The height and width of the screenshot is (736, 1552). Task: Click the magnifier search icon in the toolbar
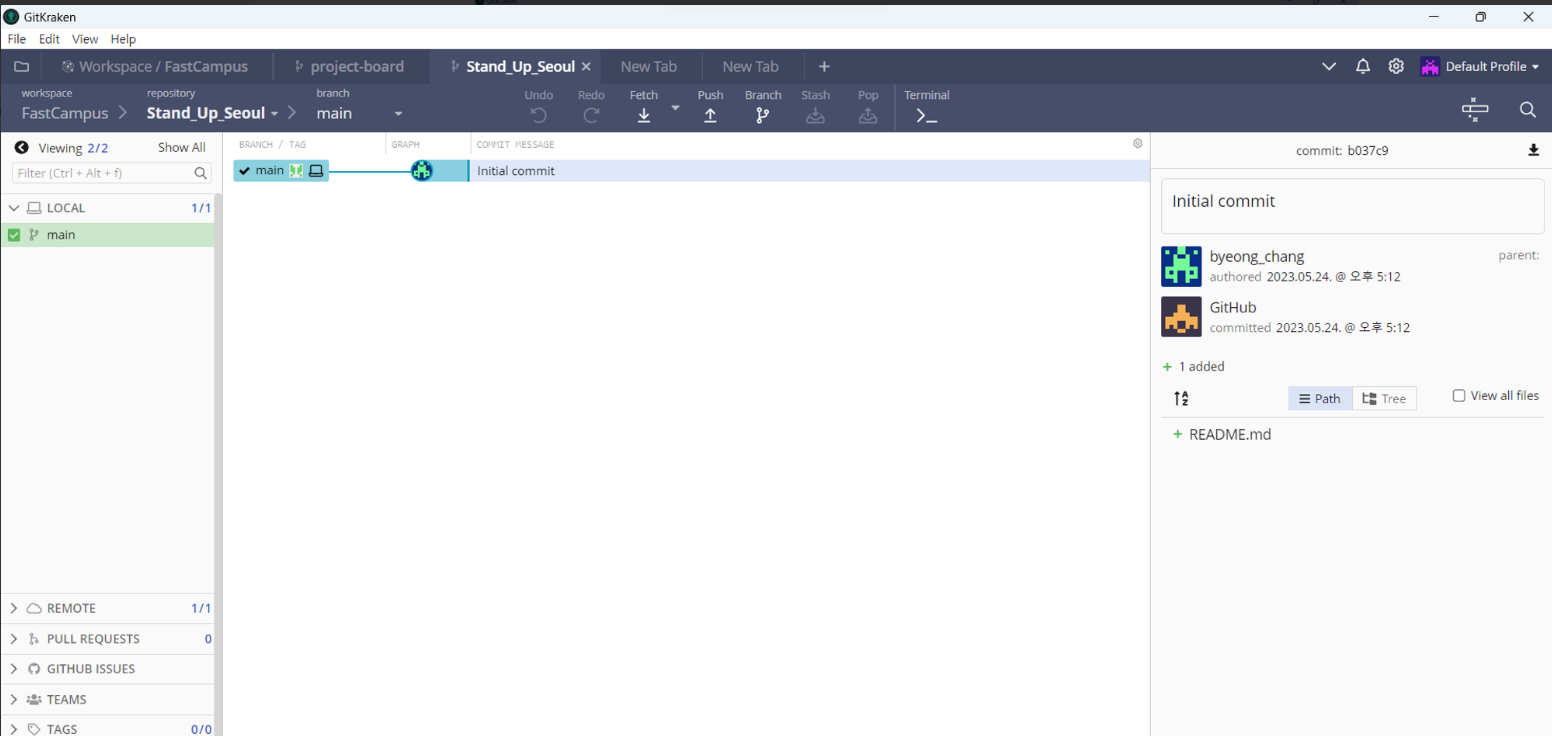(x=1527, y=110)
